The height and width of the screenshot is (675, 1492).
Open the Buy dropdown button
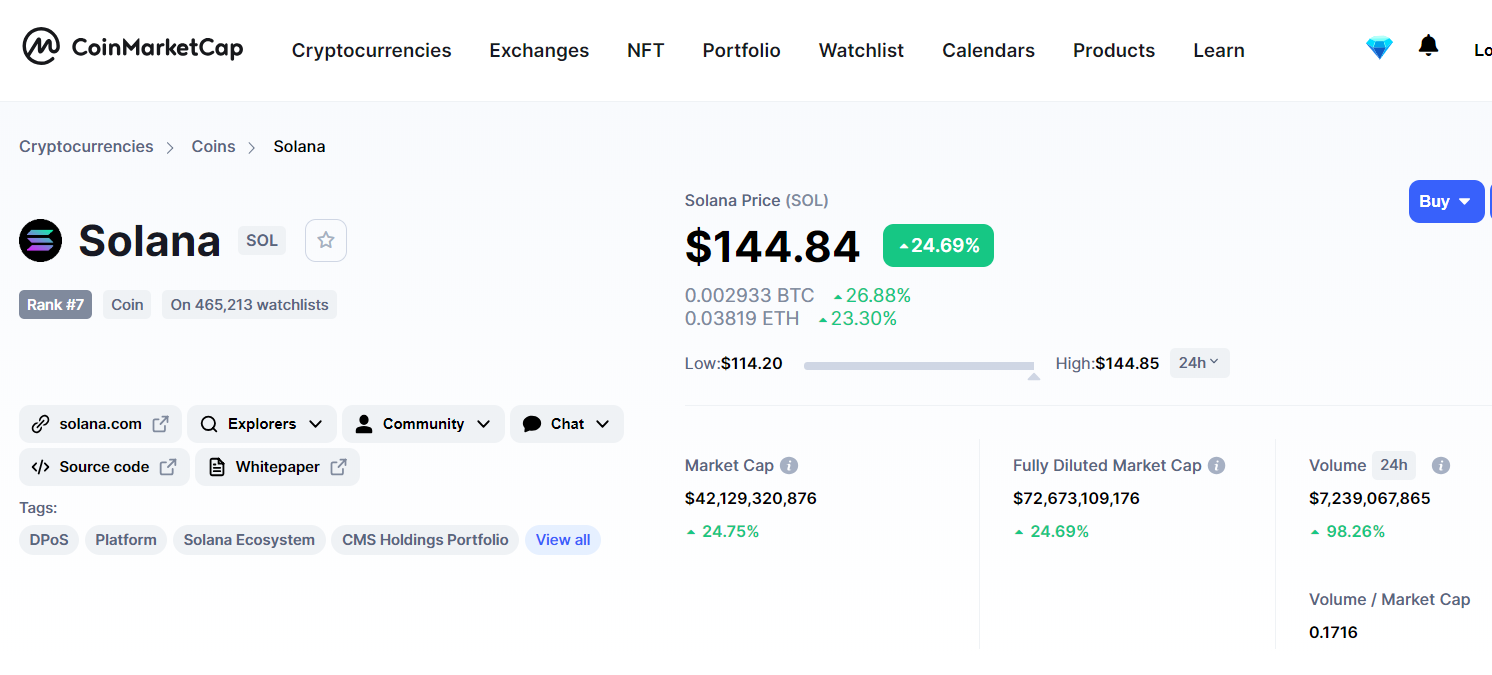[1446, 201]
